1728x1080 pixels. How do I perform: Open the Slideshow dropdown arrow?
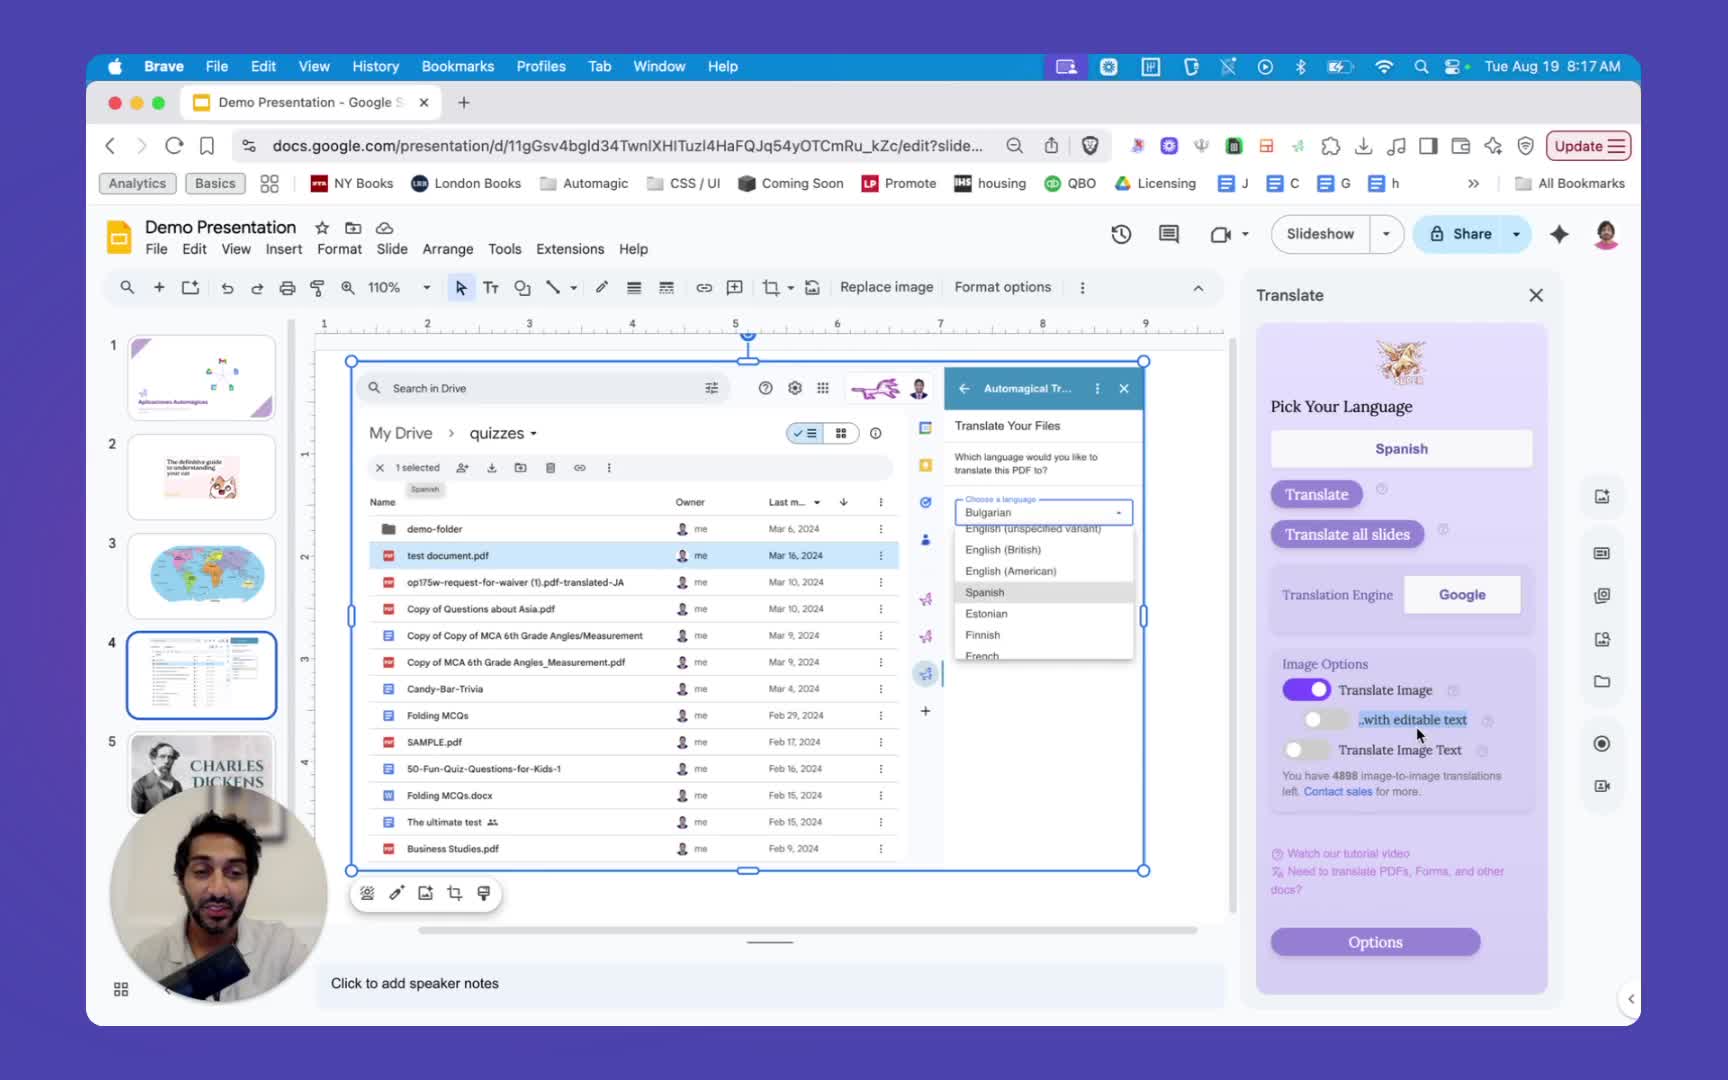[1386, 234]
